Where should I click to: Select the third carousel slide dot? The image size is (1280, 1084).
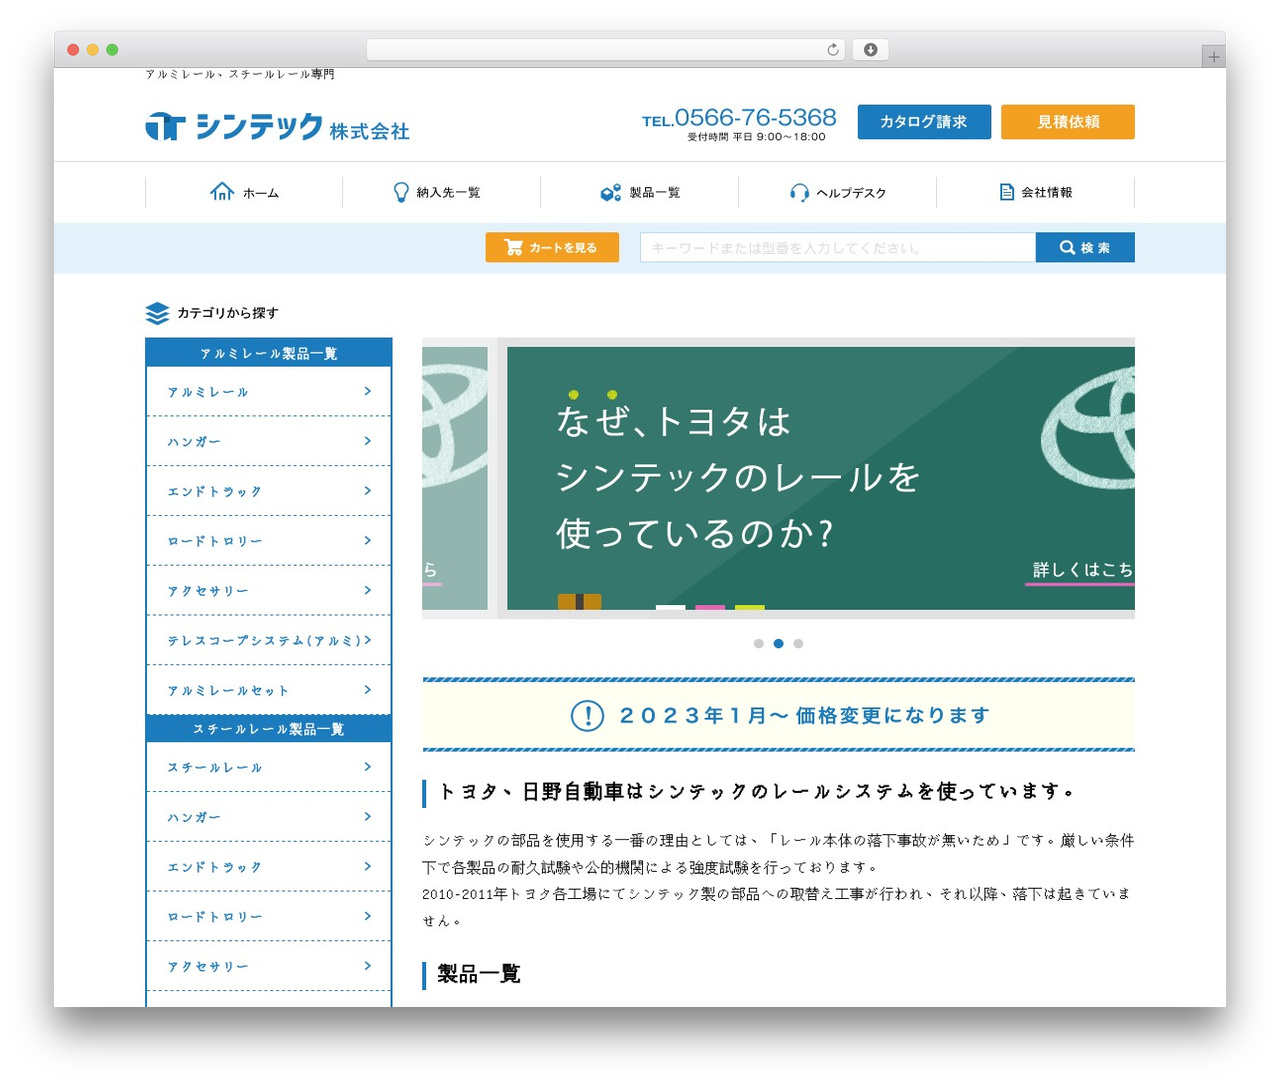pyautogui.click(x=798, y=643)
